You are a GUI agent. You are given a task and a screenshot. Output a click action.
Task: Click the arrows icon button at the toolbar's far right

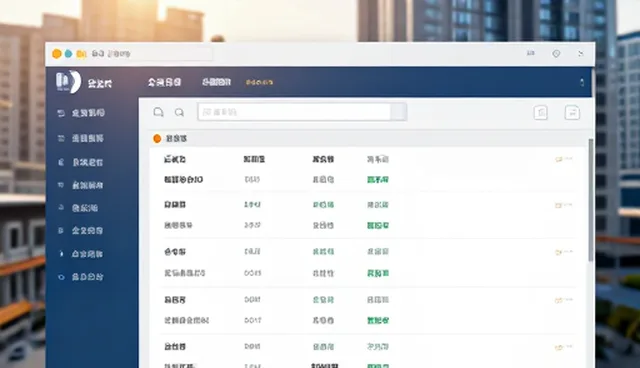[x=572, y=113]
